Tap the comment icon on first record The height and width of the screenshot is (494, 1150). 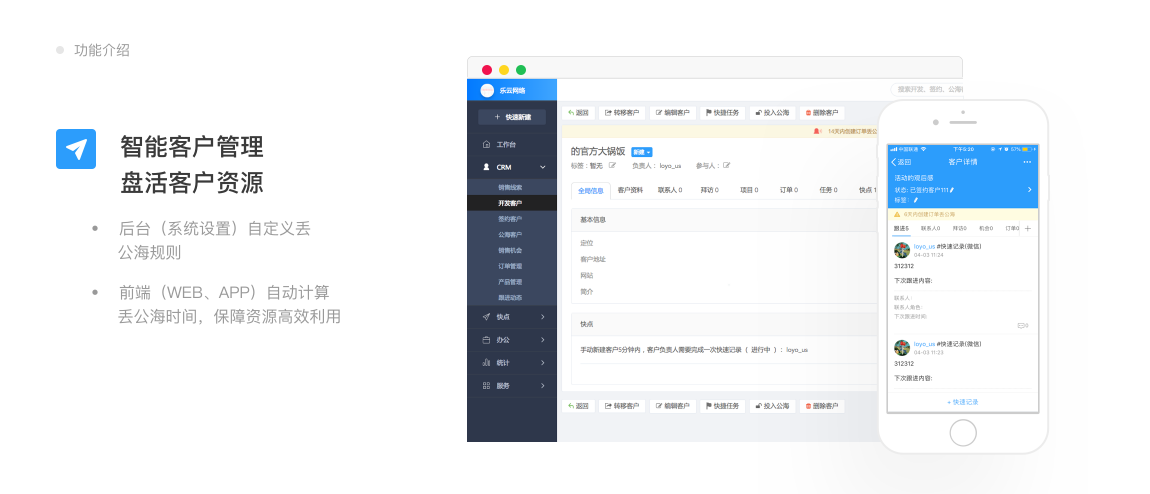pos(1022,325)
